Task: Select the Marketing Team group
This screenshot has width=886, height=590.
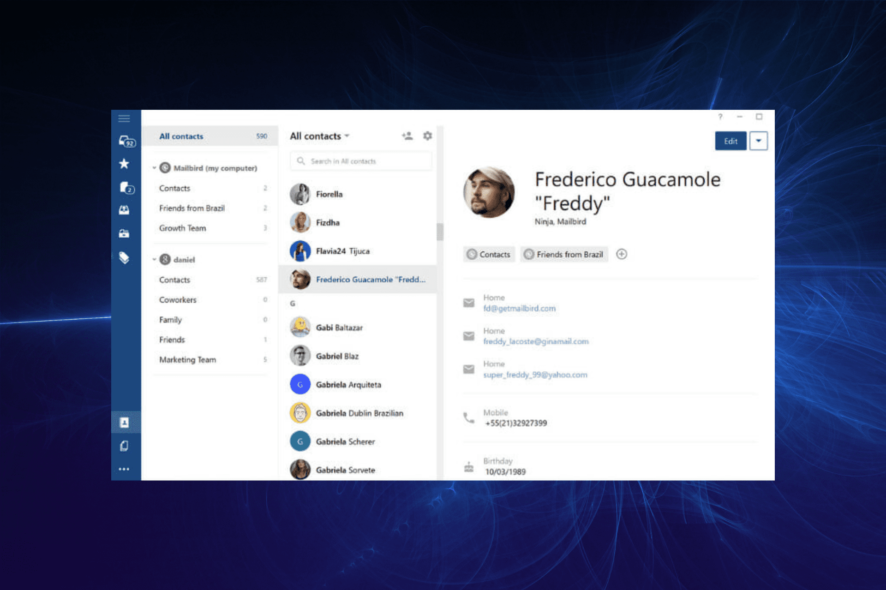Action: [x=210, y=359]
